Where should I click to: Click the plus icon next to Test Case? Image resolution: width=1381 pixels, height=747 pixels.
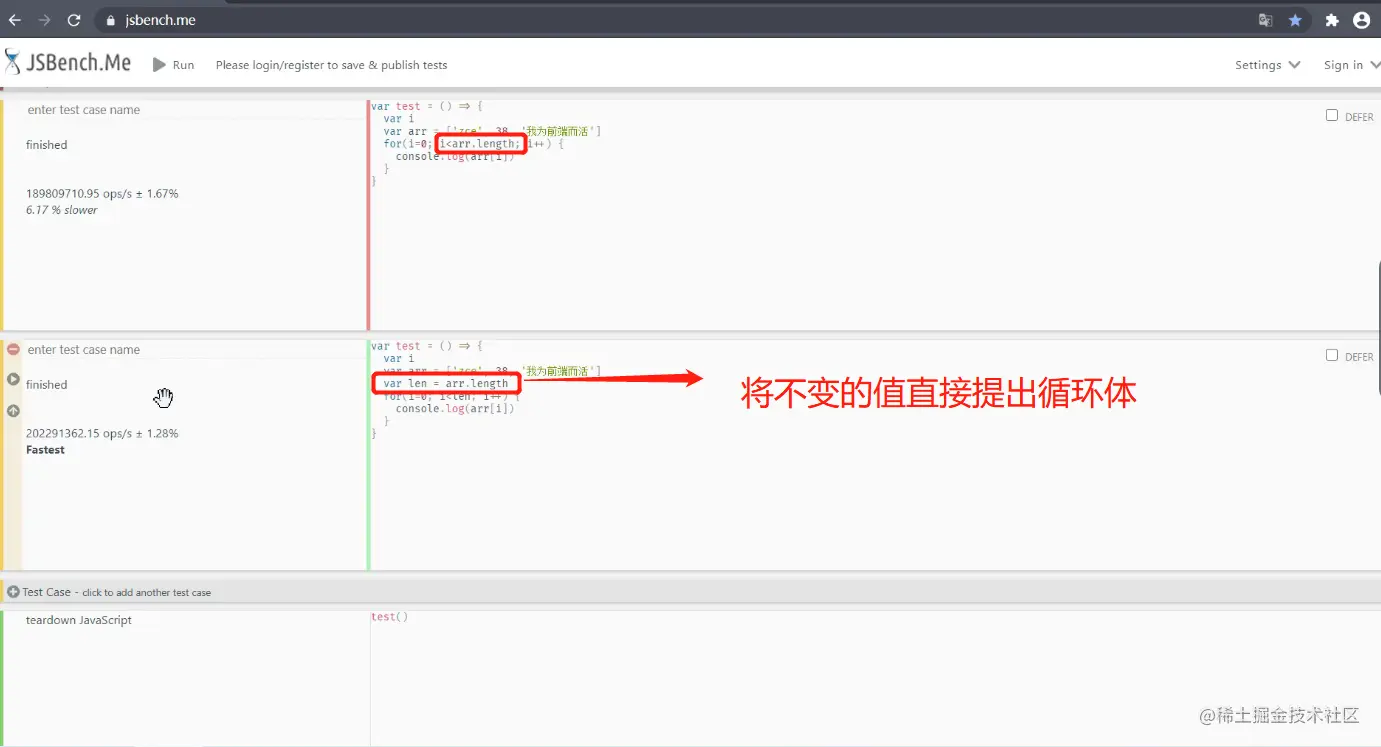click(13, 592)
